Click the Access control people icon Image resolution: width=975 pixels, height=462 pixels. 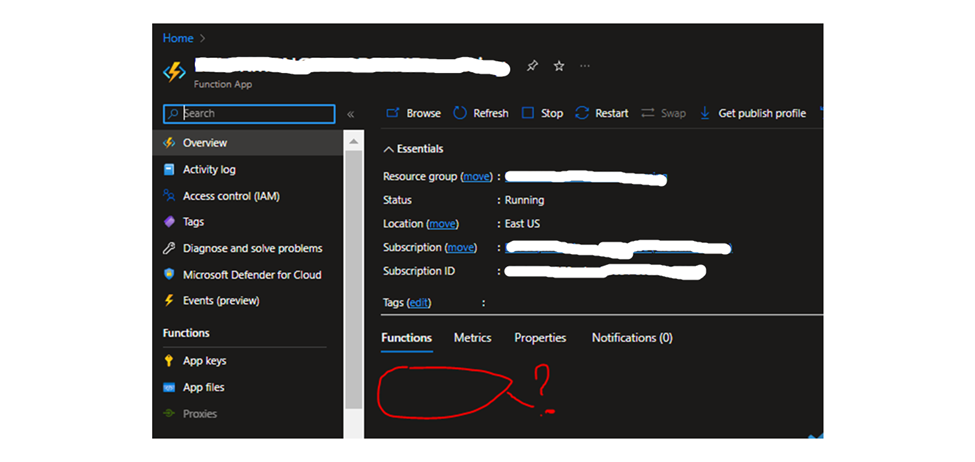pyautogui.click(x=169, y=196)
